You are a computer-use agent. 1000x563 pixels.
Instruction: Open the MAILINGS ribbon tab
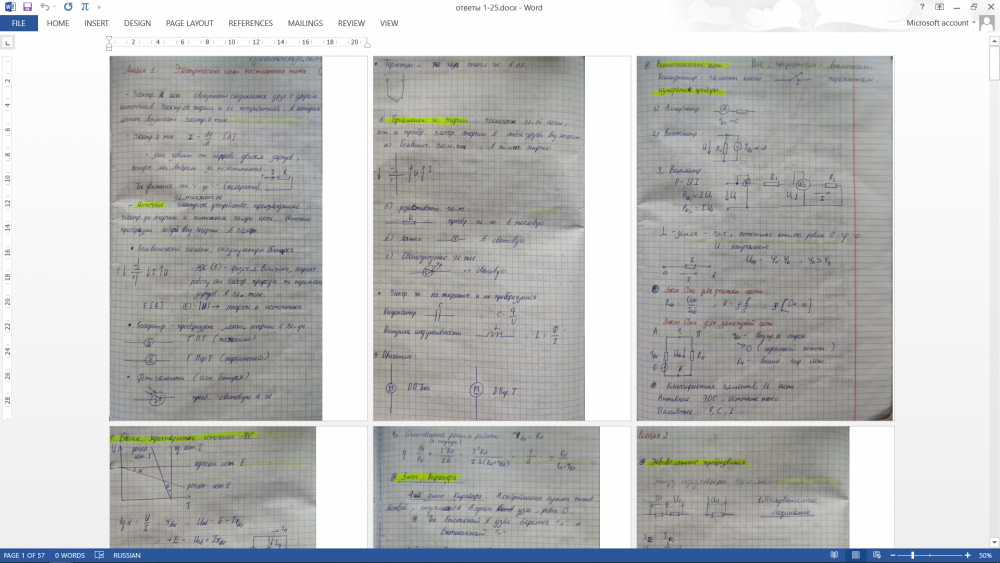coord(305,23)
